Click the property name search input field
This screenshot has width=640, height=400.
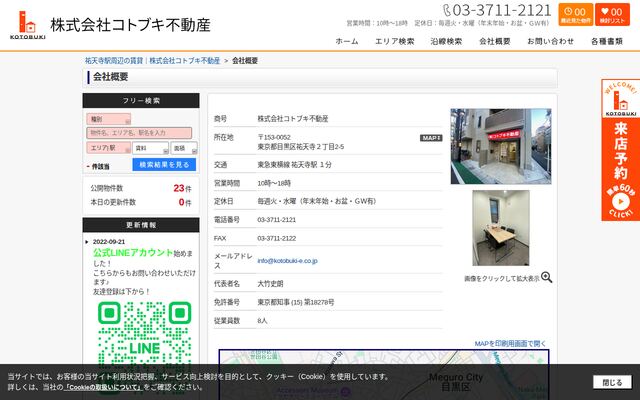click(x=139, y=133)
